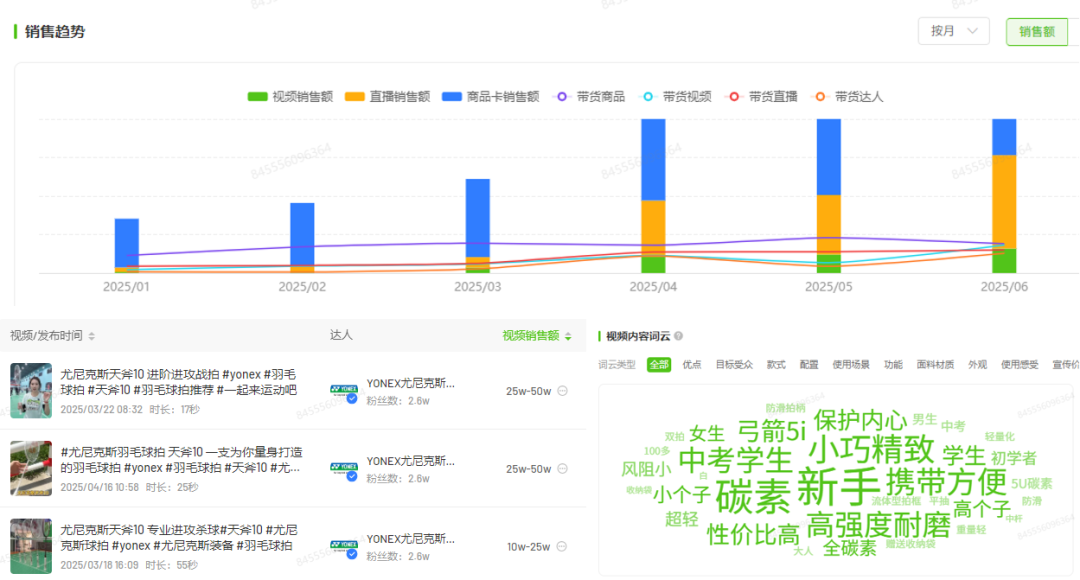Sort by 视频/发布时间 column arrow

point(92,336)
